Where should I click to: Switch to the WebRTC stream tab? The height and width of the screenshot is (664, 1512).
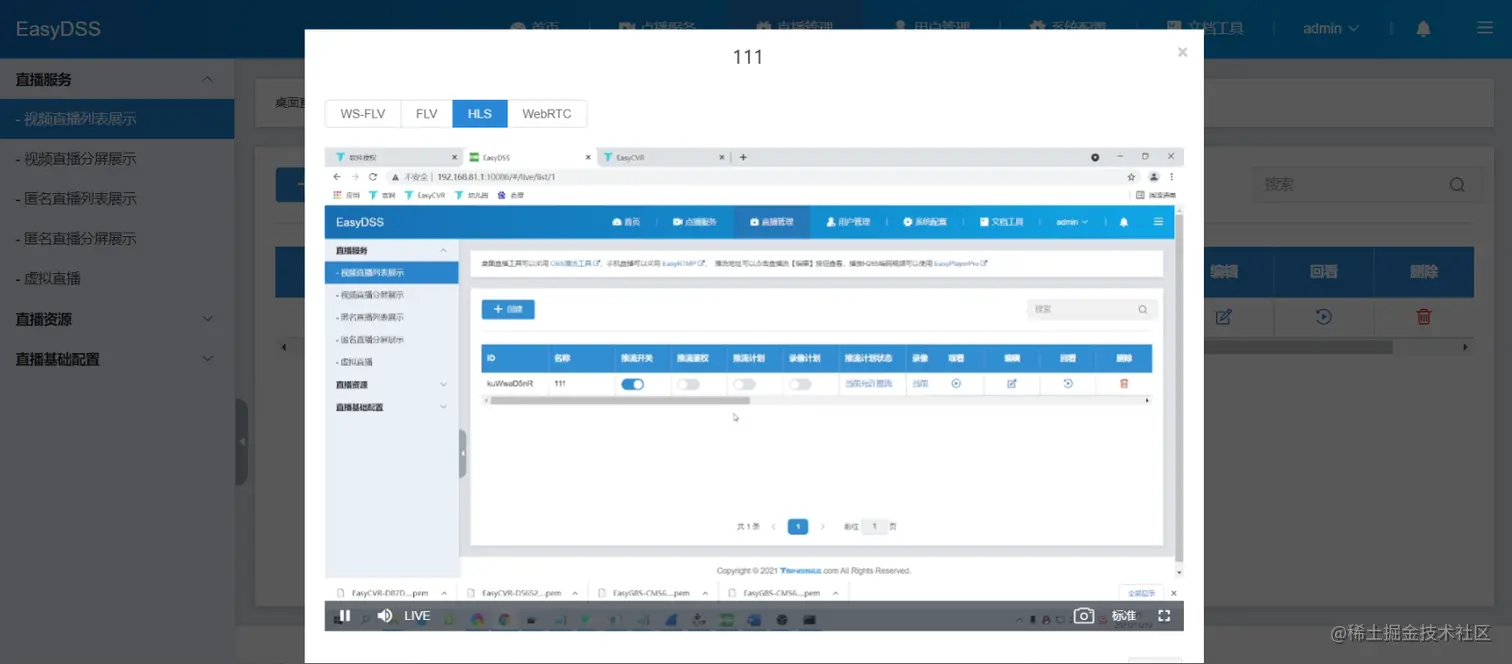[x=547, y=114]
